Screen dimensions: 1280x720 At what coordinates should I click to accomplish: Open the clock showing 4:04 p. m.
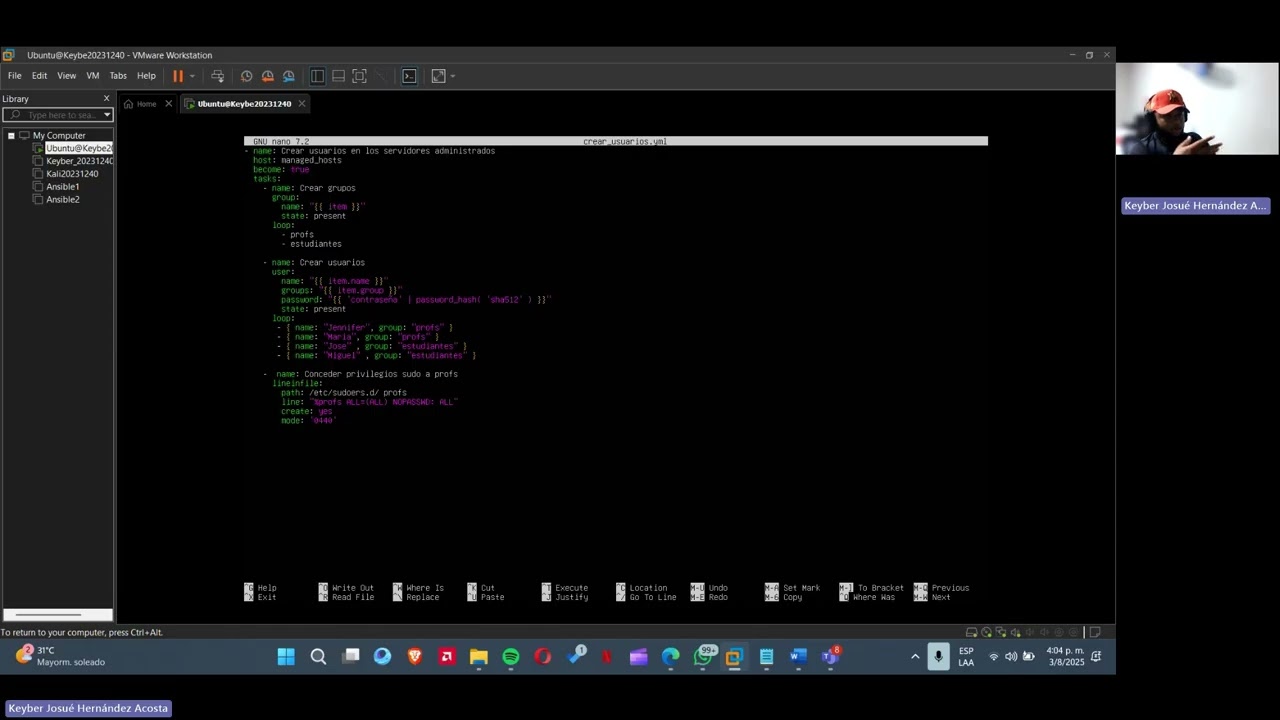[x=1066, y=657]
